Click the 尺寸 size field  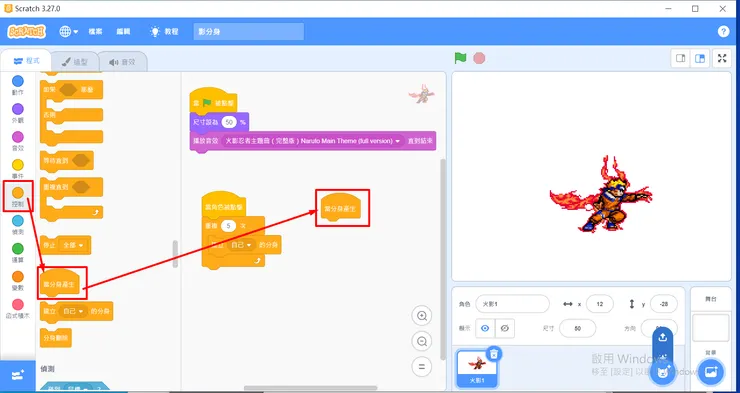pos(578,328)
